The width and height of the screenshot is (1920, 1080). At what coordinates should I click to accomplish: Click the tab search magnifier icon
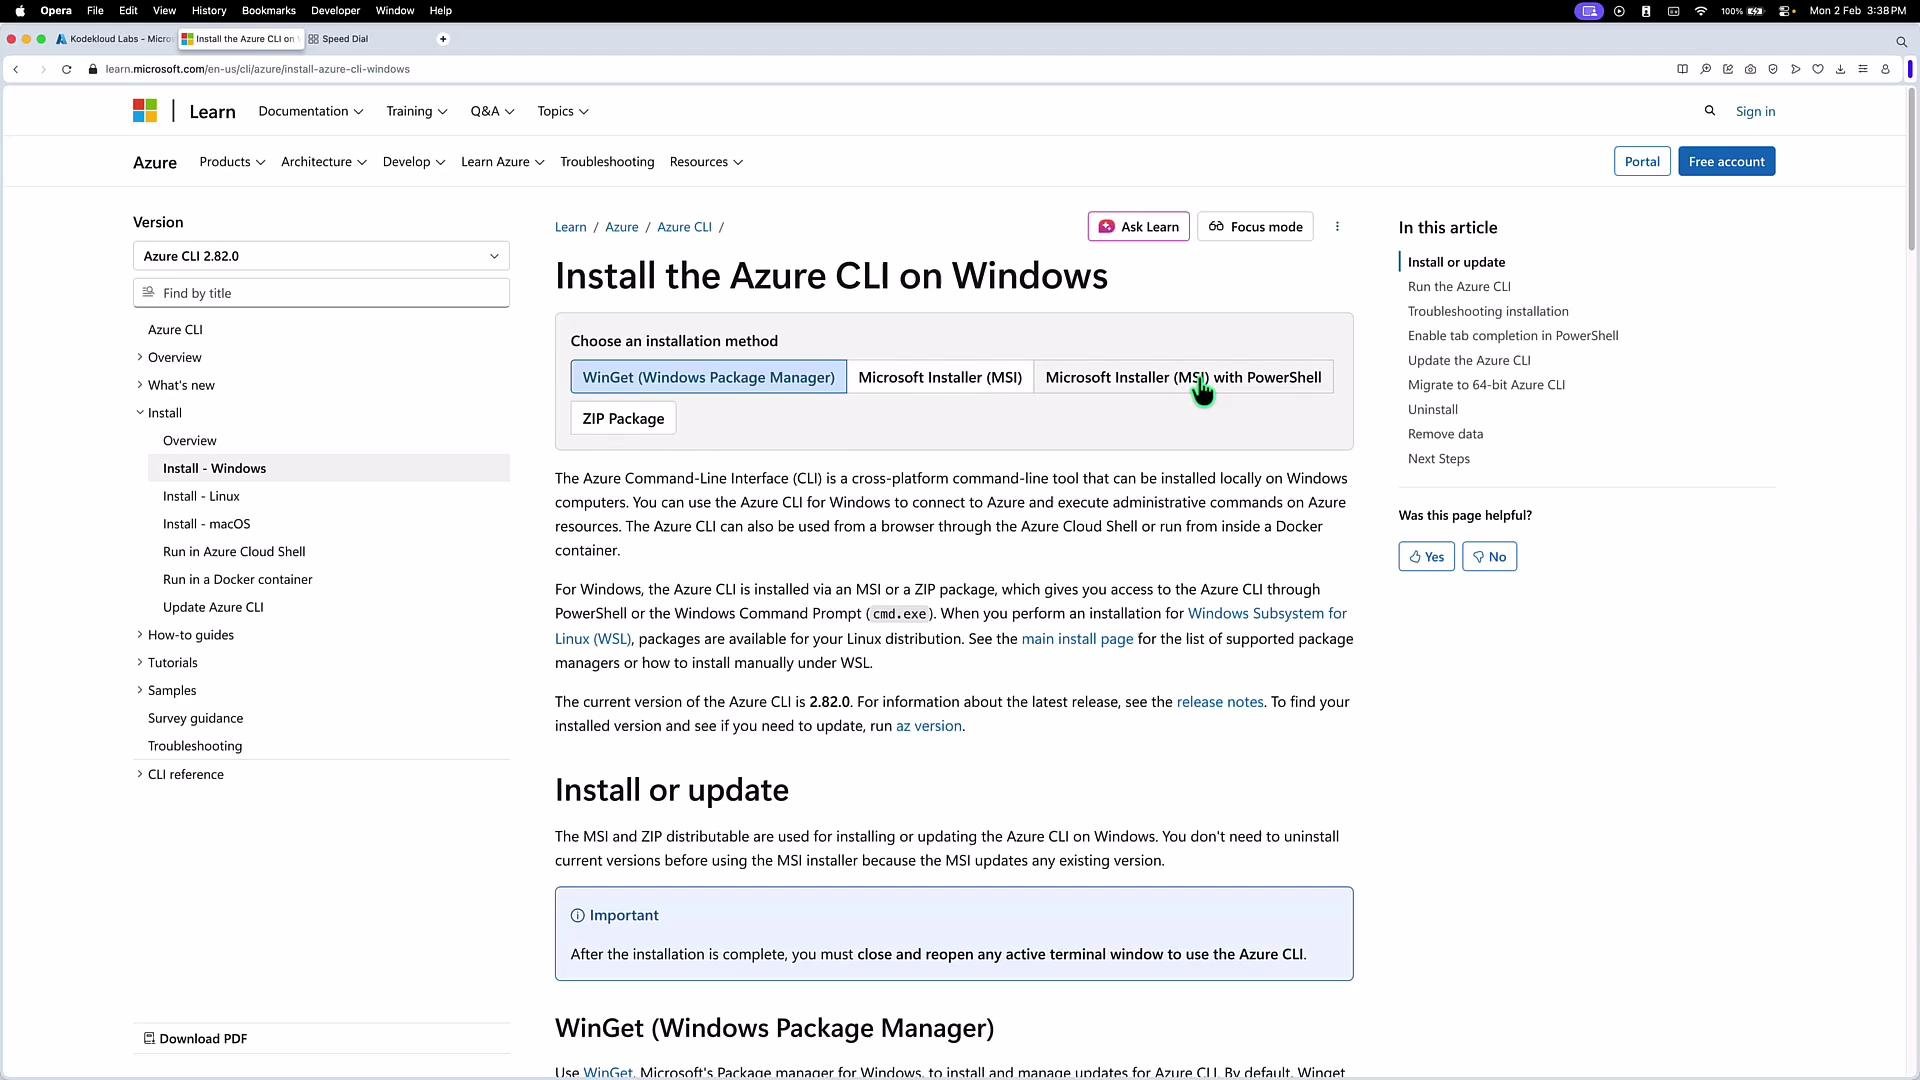[1901, 41]
